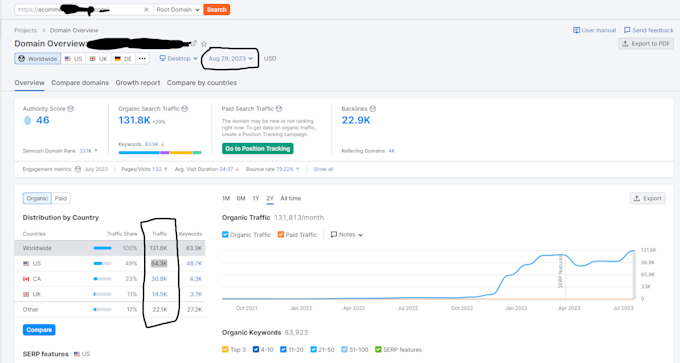Viewport: 680px width, 363px height.
Task: Click Export to PDF button
Action: point(646,43)
